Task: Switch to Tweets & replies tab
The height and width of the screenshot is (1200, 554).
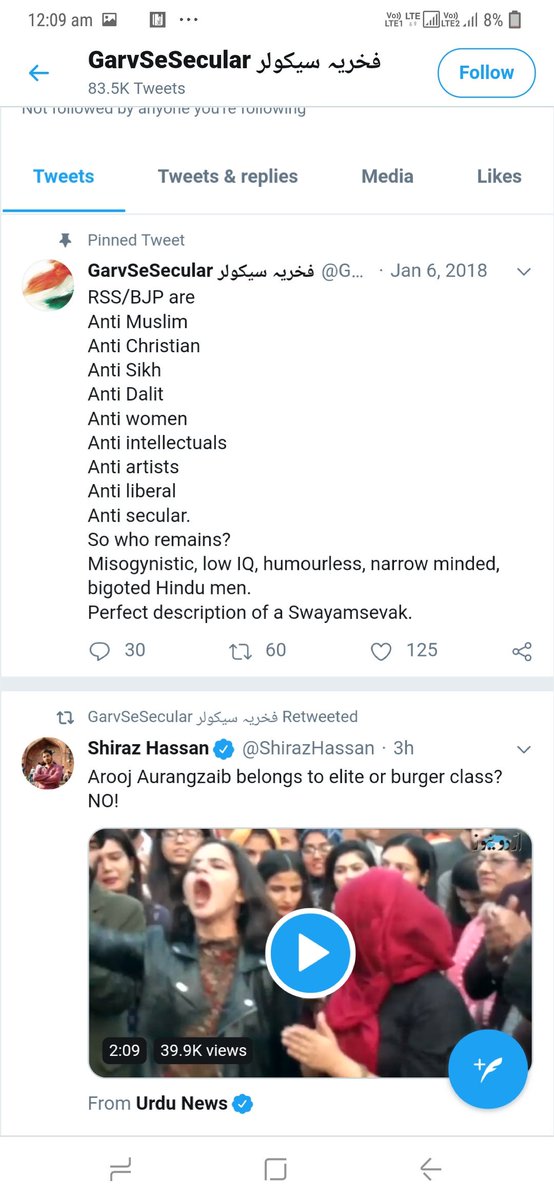Action: 228,176
